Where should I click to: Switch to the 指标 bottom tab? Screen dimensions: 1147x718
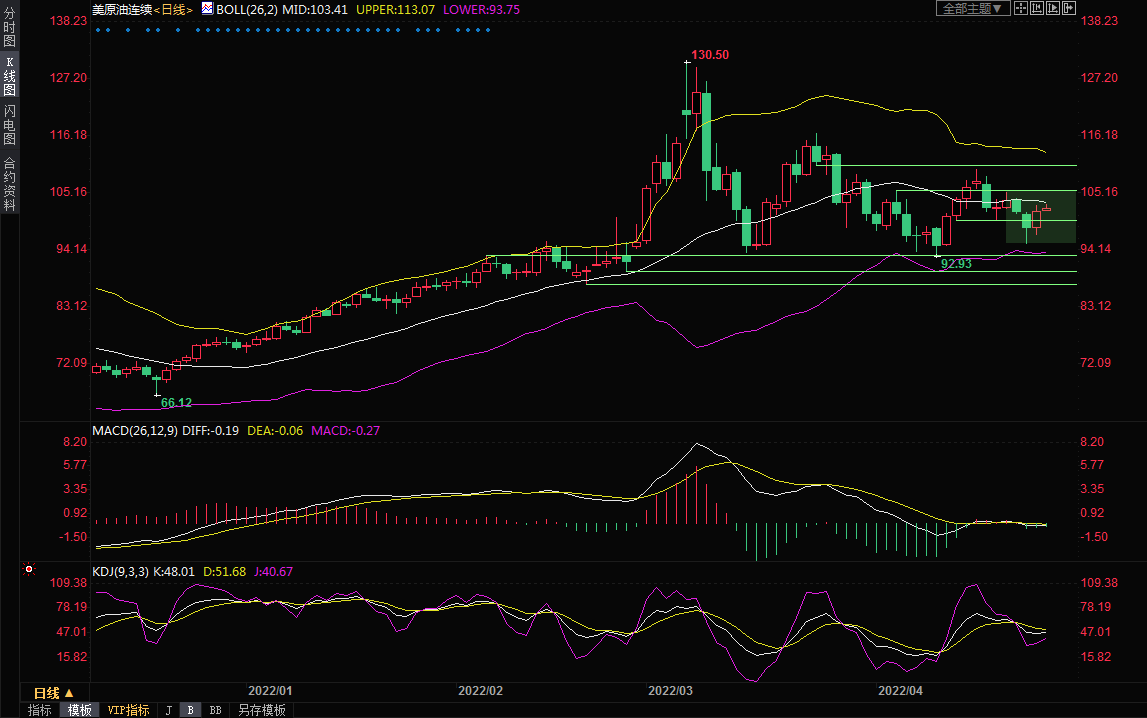(40, 710)
